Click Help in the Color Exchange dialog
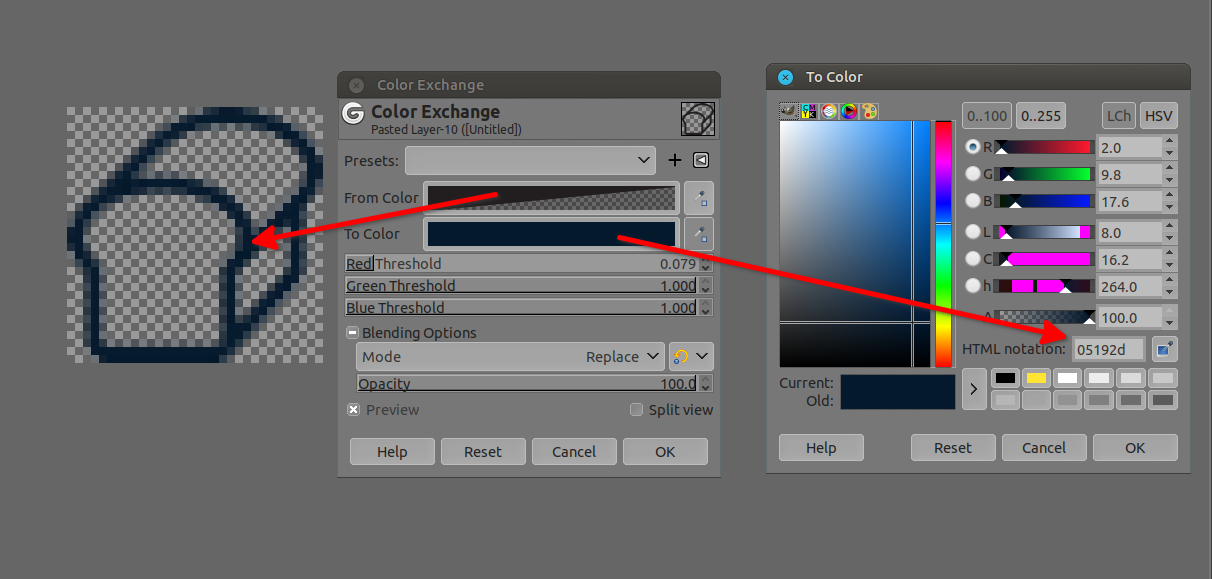The width and height of the screenshot is (1212, 579). pos(392,452)
